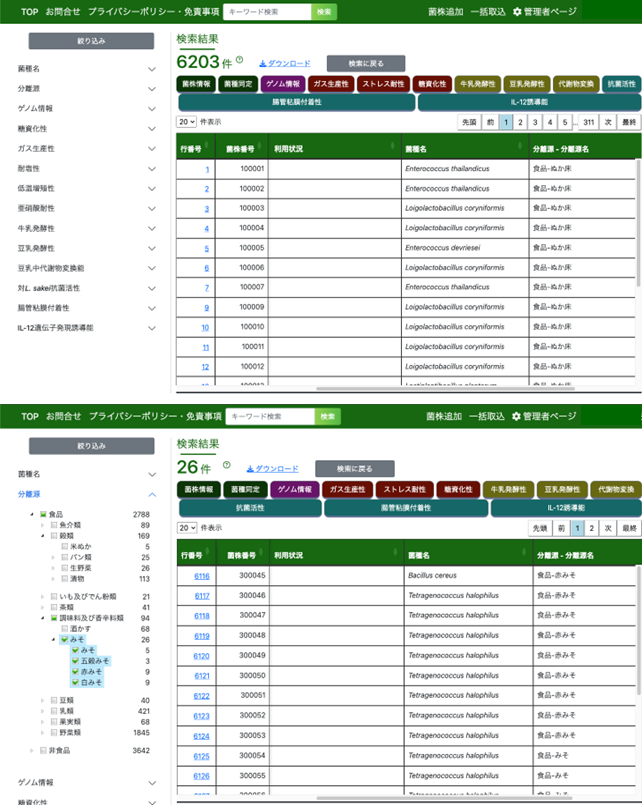Select the 抗菌活性 tab in the 26件 view
The width and height of the screenshot is (642, 805).
point(250,508)
